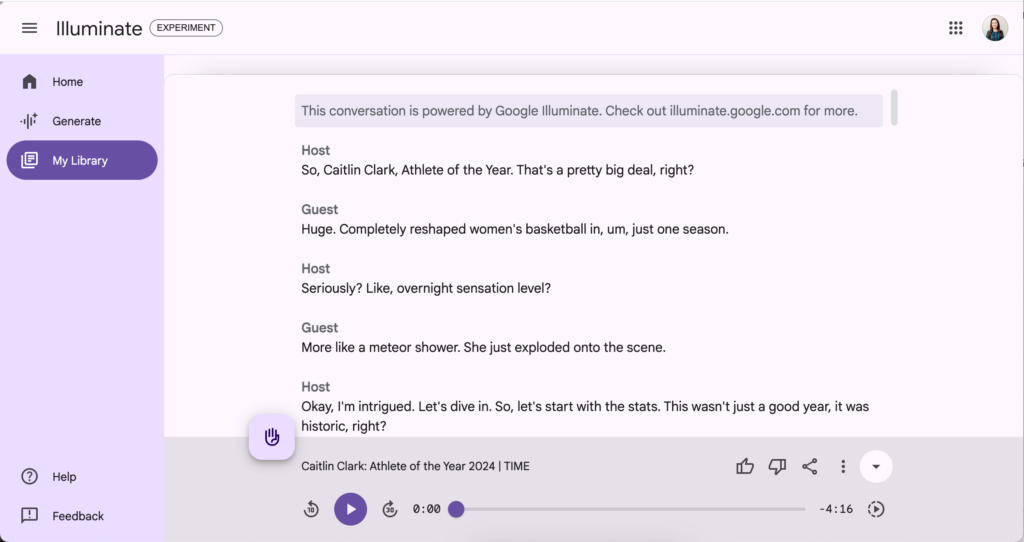The width and height of the screenshot is (1024, 542).
Task: Click the Feedback speech bubble icon
Action: pos(29,516)
